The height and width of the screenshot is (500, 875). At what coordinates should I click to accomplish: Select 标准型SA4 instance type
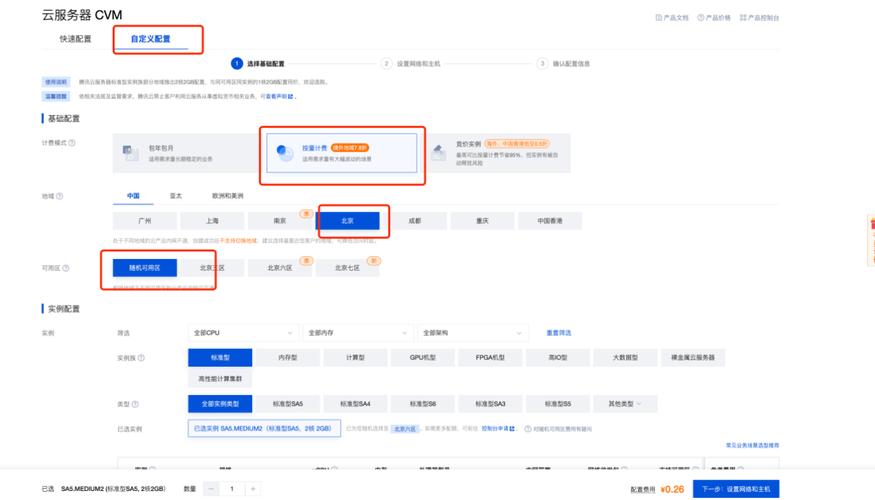point(355,404)
